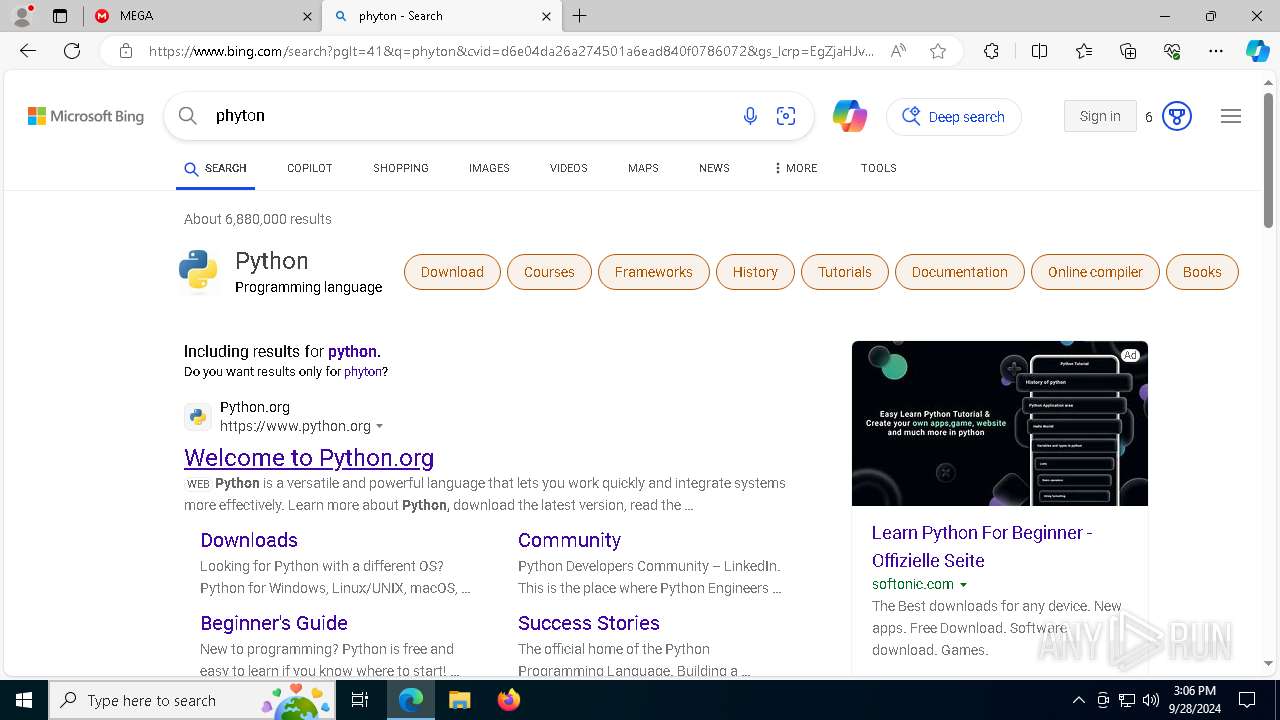Open the tab actions menu icon
Image resolution: width=1280 pixels, height=720 pixels.
(x=60, y=16)
